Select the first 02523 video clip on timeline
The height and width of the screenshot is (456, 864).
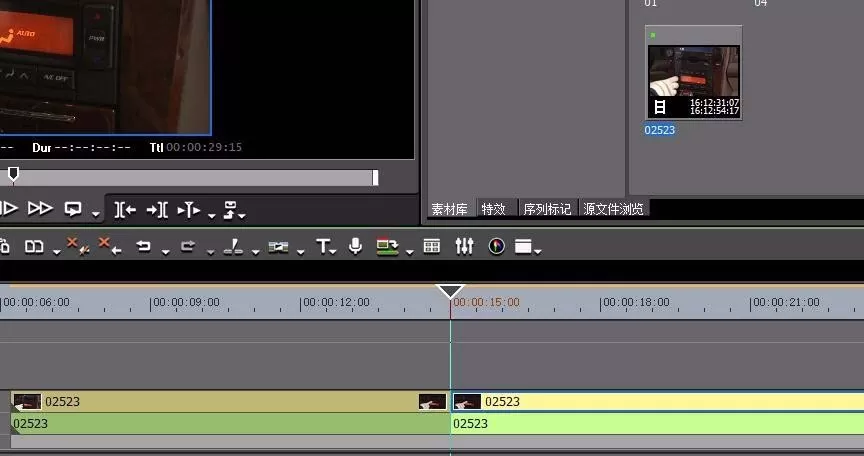tap(230, 401)
